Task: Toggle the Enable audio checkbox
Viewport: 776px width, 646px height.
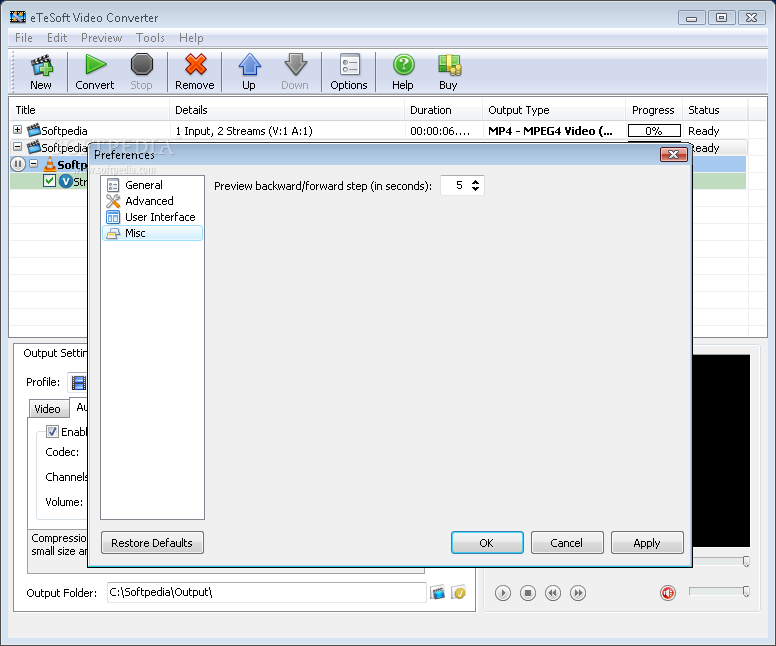Action: point(52,432)
